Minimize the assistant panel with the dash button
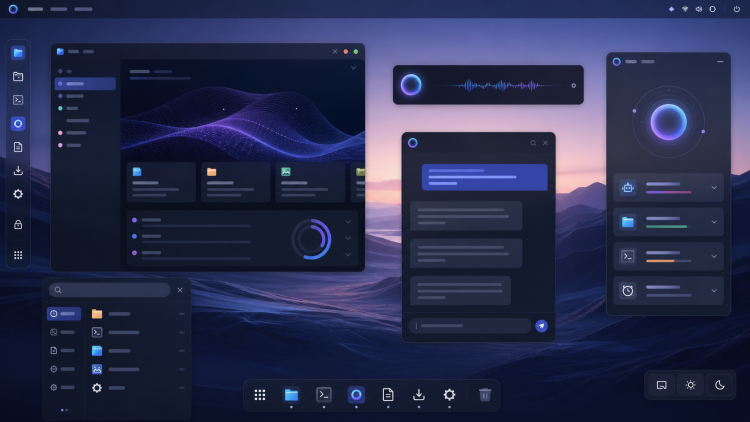The height and width of the screenshot is (422, 750). 720,62
